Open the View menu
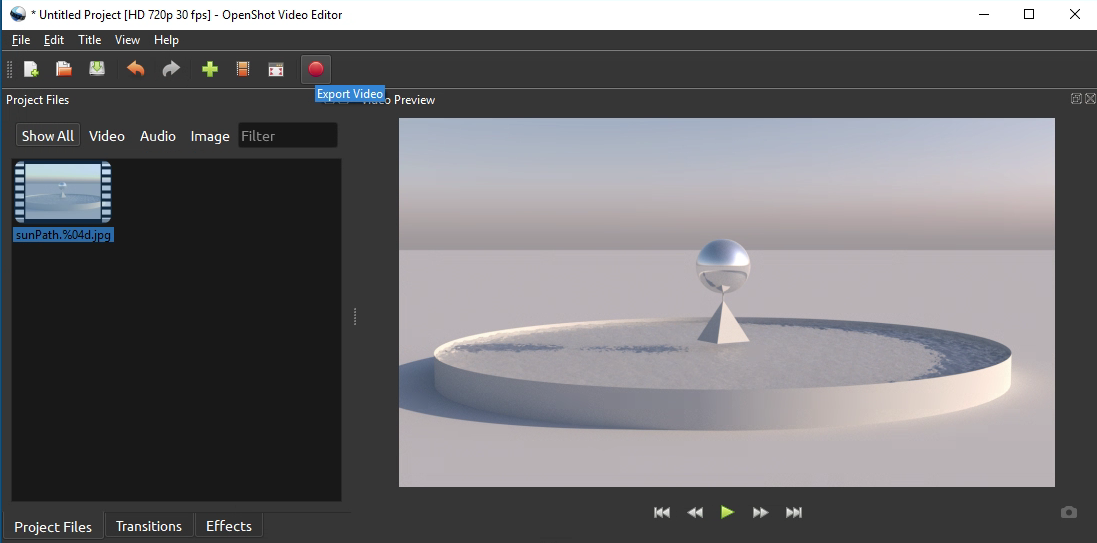 pyautogui.click(x=127, y=40)
